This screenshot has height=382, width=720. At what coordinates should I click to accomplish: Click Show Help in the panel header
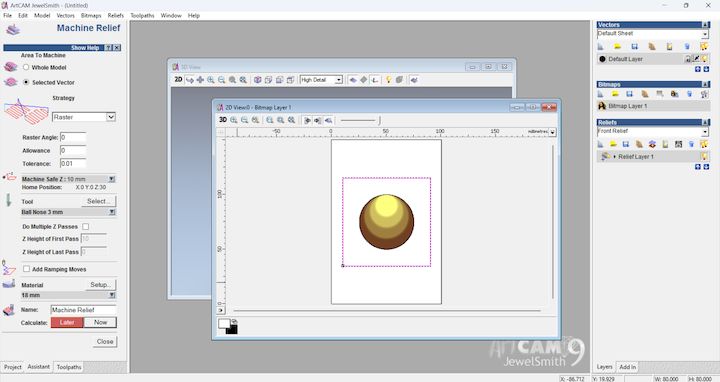pyautogui.click(x=85, y=47)
